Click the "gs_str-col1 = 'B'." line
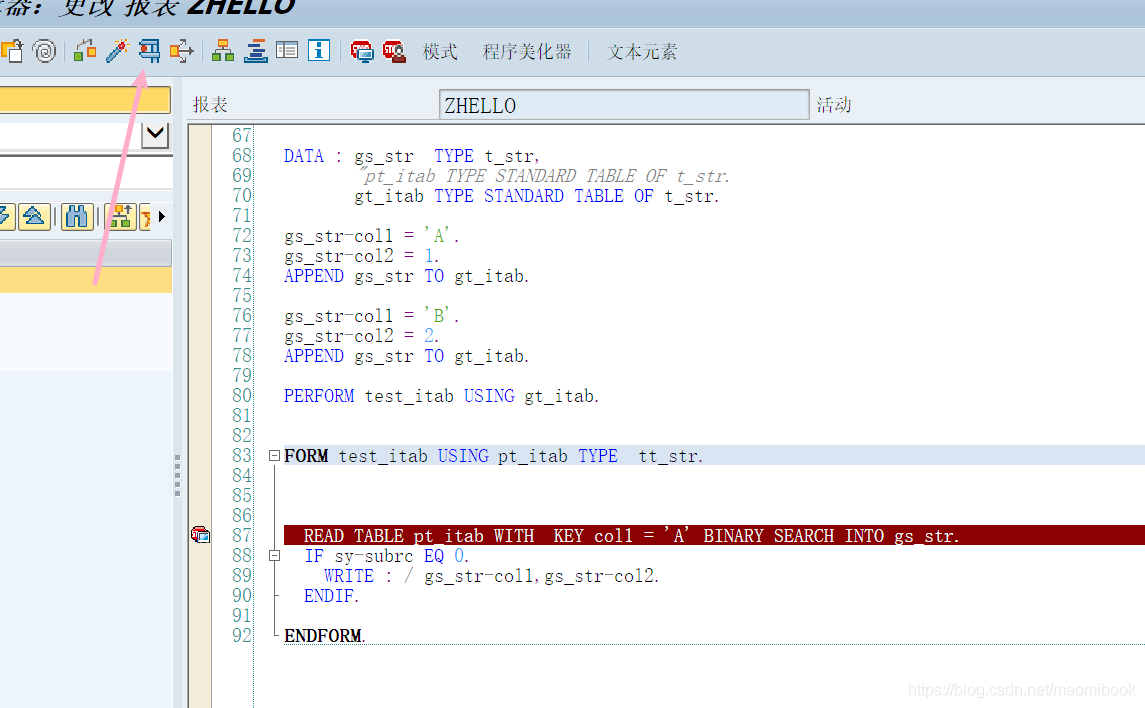 pos(372,316)
